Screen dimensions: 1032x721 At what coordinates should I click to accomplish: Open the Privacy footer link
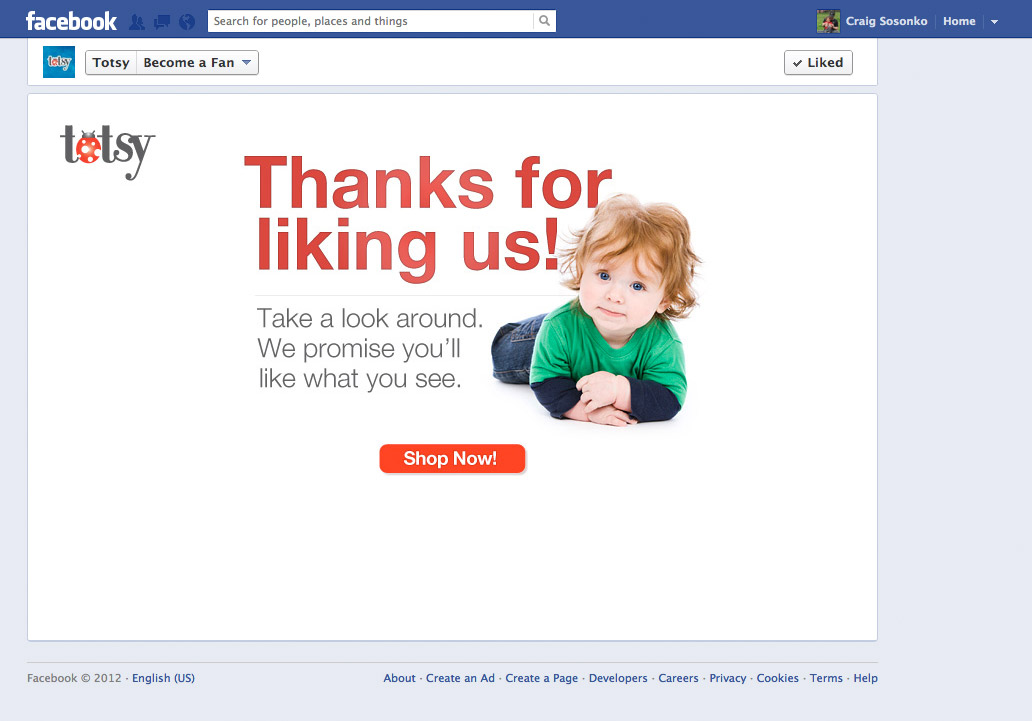pos(727,678)
